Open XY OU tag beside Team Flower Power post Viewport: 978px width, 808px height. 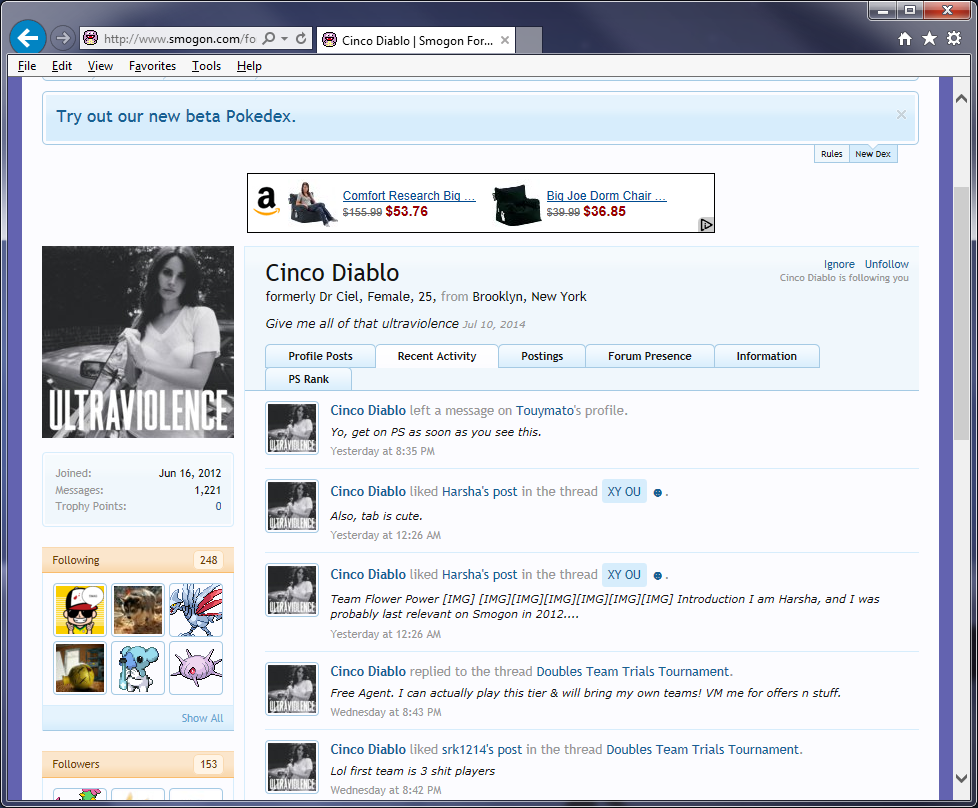tap(624, 575)
